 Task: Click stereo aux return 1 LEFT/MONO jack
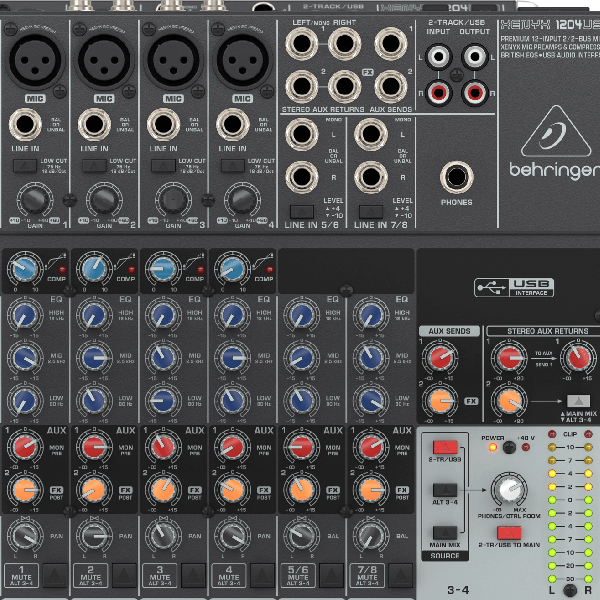[x=302, y=44]
